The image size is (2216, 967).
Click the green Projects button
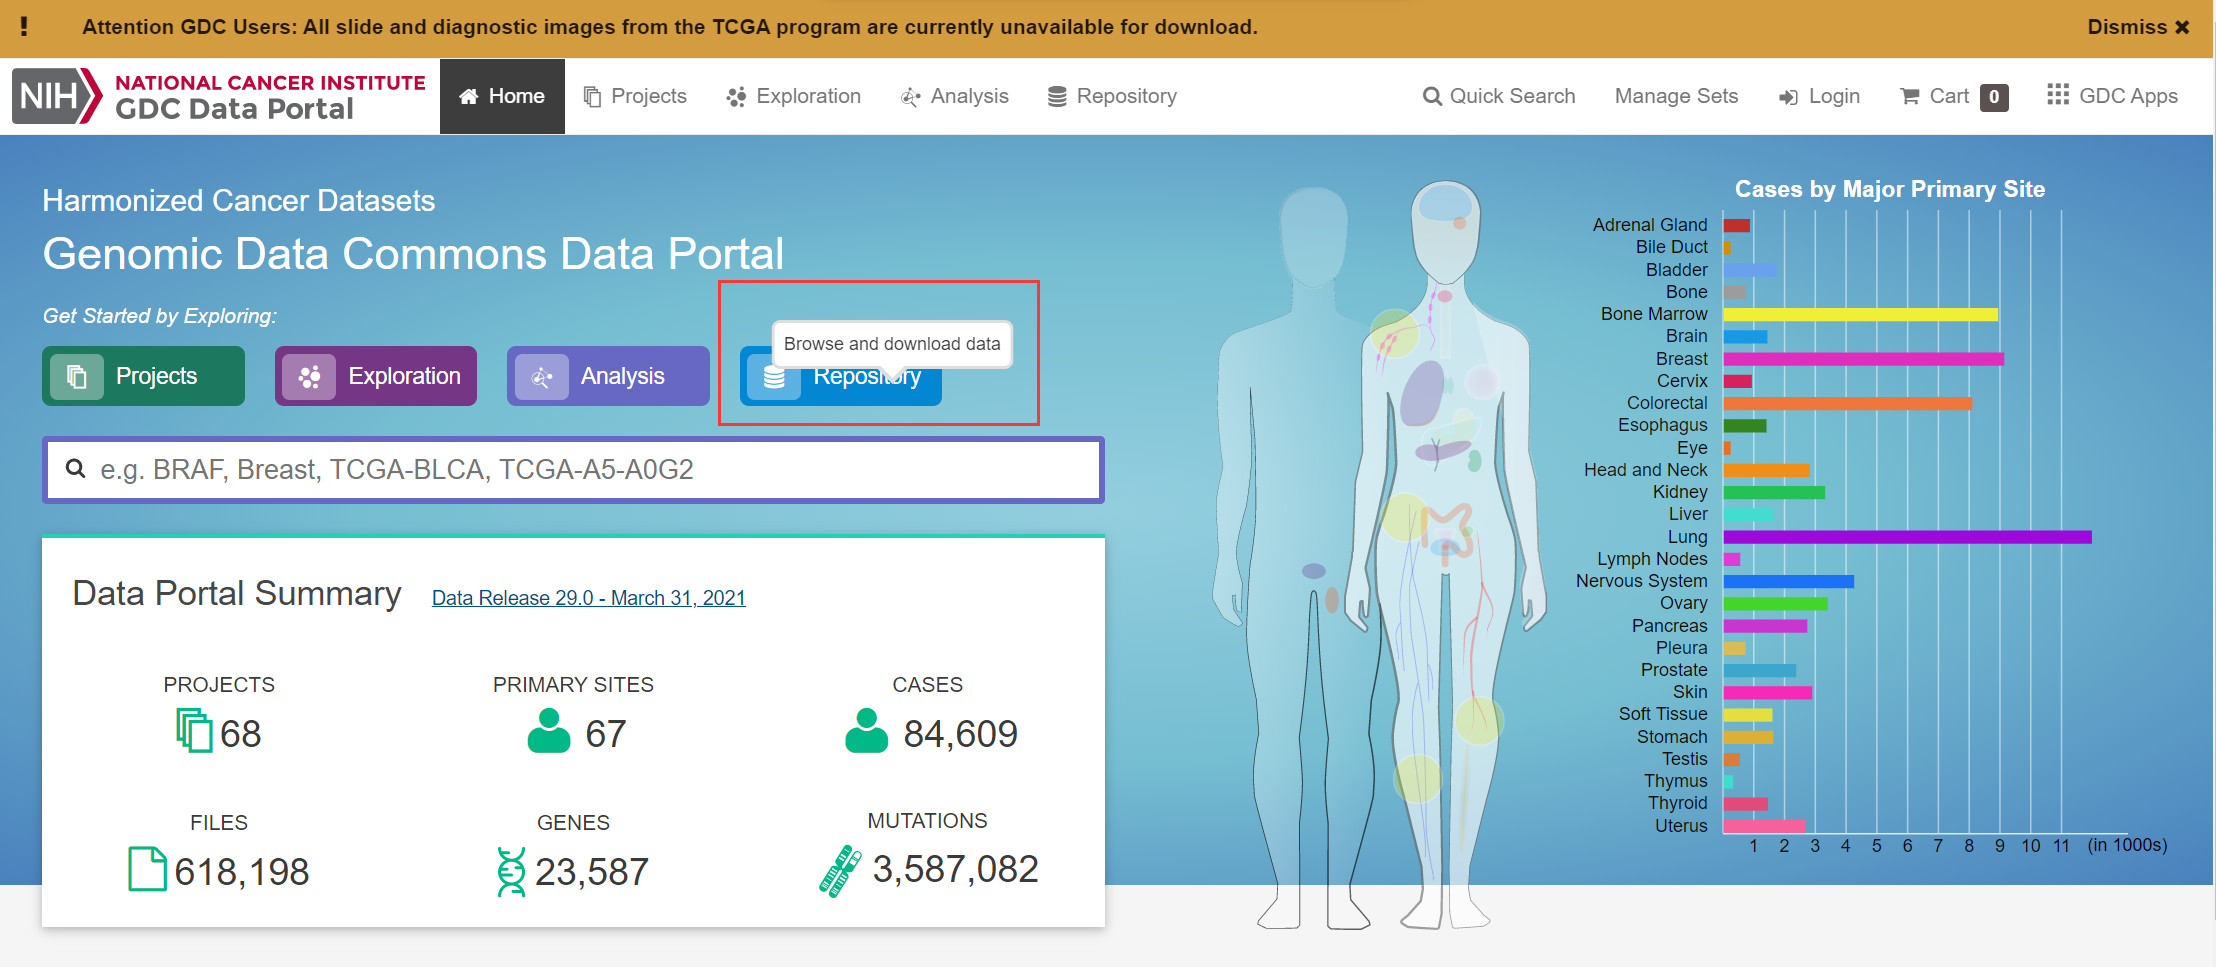(x=143, y=376)
